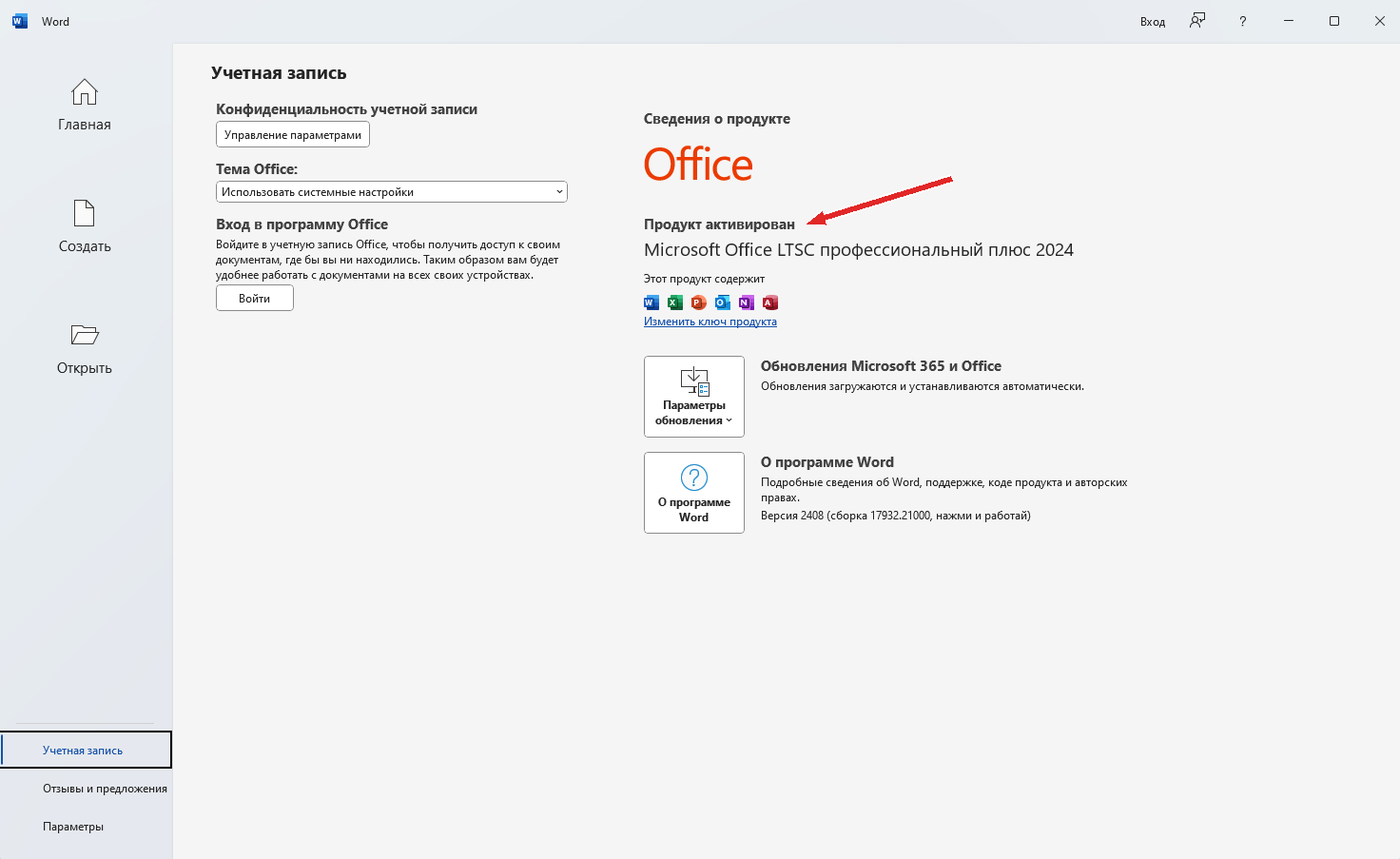The image size is (1400, 859).
Task: Open Параметры in the sidebar
Action: point(73,827)
